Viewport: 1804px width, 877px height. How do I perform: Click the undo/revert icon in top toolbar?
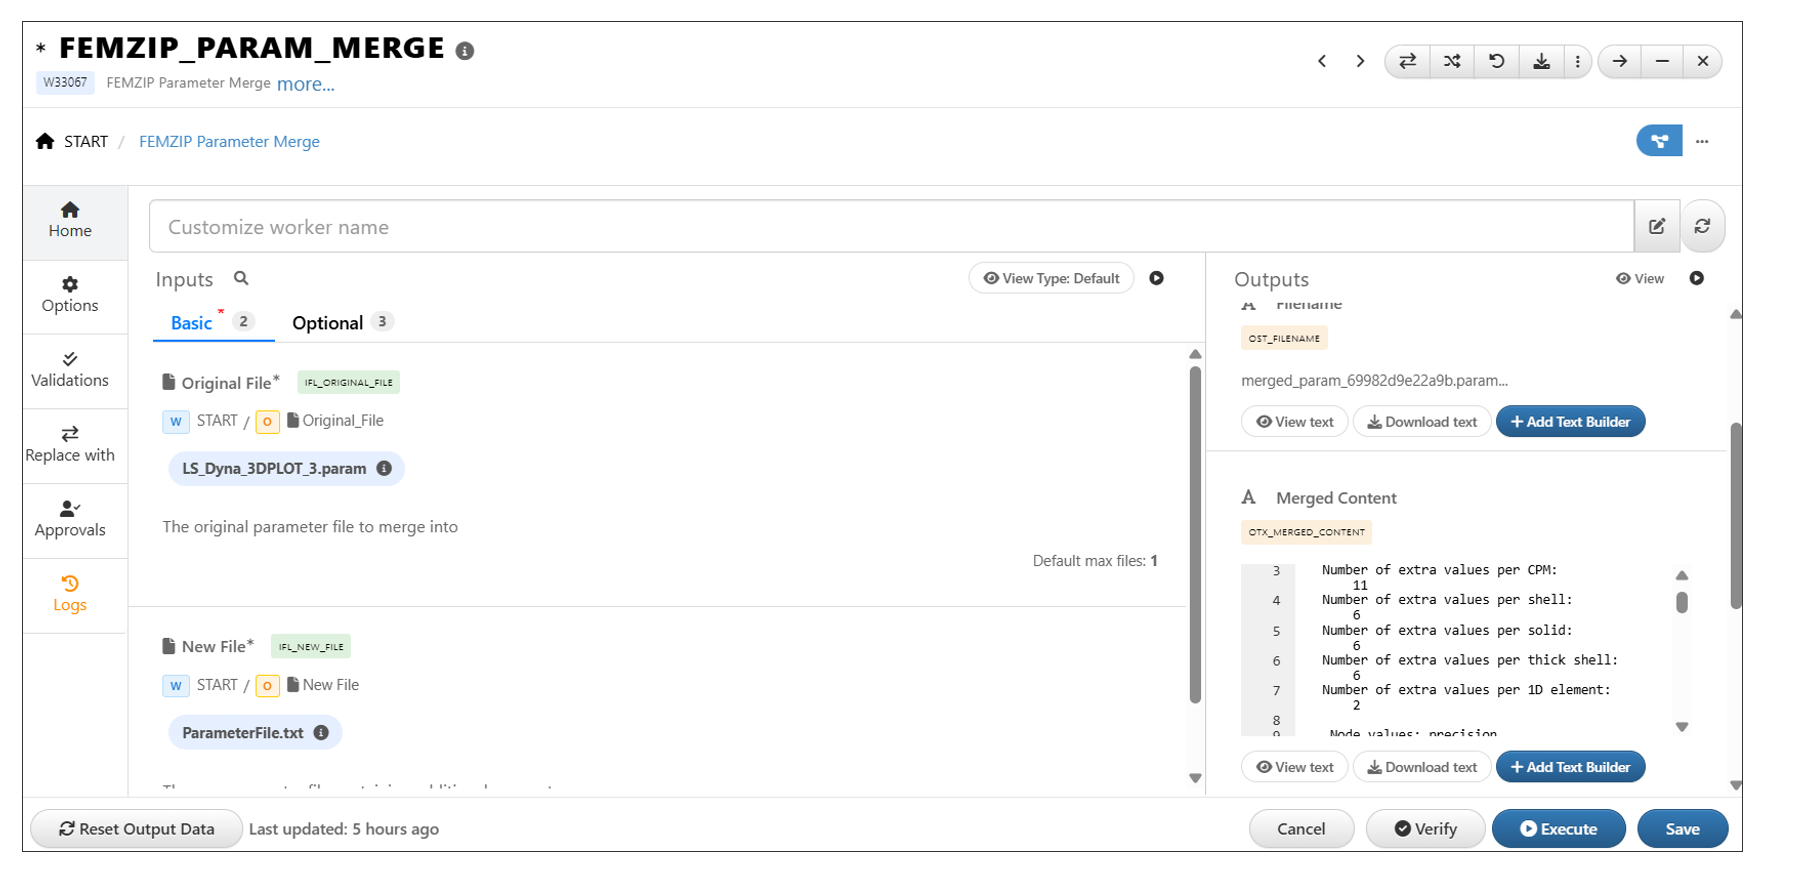(1496, 61)
